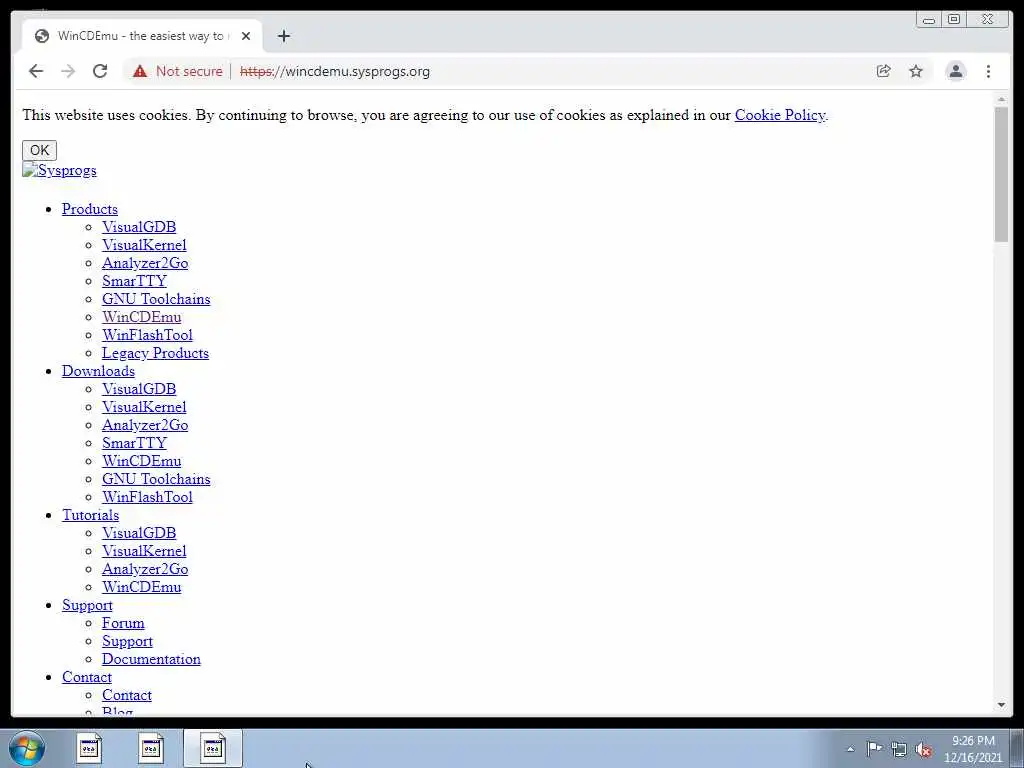Open SmarTTY under Downloads

coord(134,443)
